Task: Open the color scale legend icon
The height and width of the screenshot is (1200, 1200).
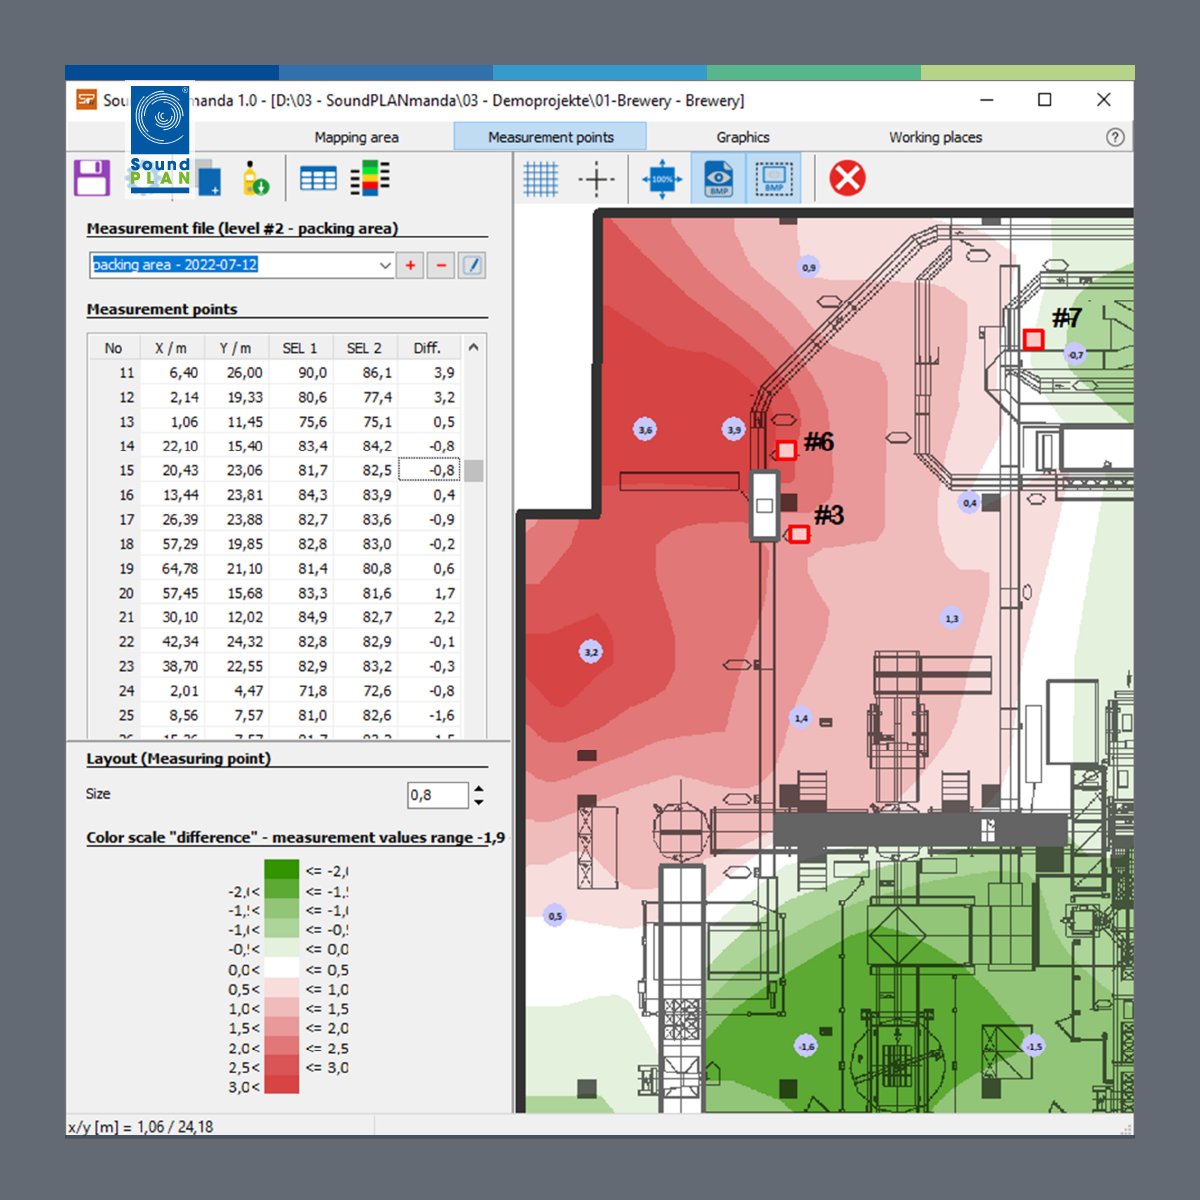Action: tap(370, 178)
